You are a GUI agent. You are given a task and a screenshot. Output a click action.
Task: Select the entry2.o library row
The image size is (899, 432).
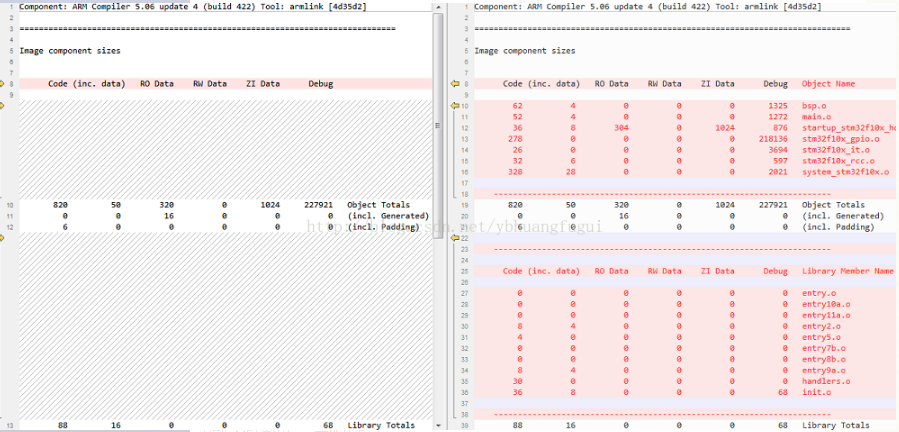click(685, 326)
